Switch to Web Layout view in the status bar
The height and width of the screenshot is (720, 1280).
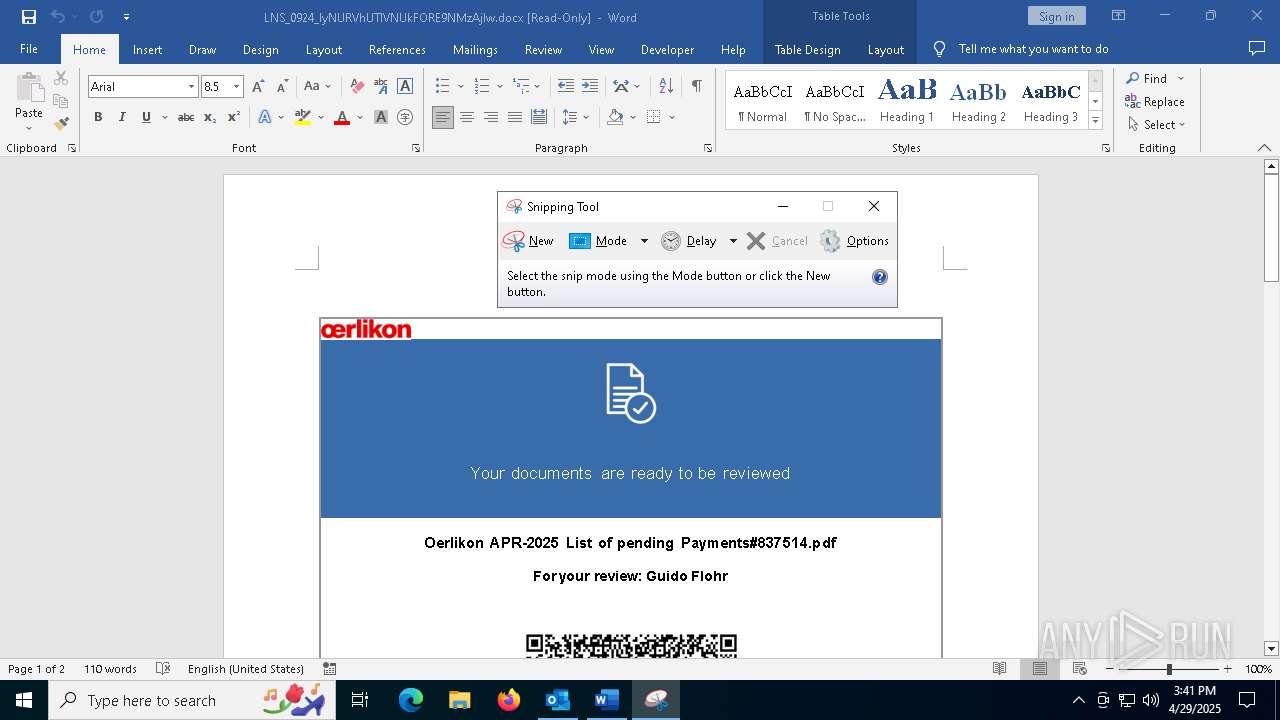pos(1080,669)
